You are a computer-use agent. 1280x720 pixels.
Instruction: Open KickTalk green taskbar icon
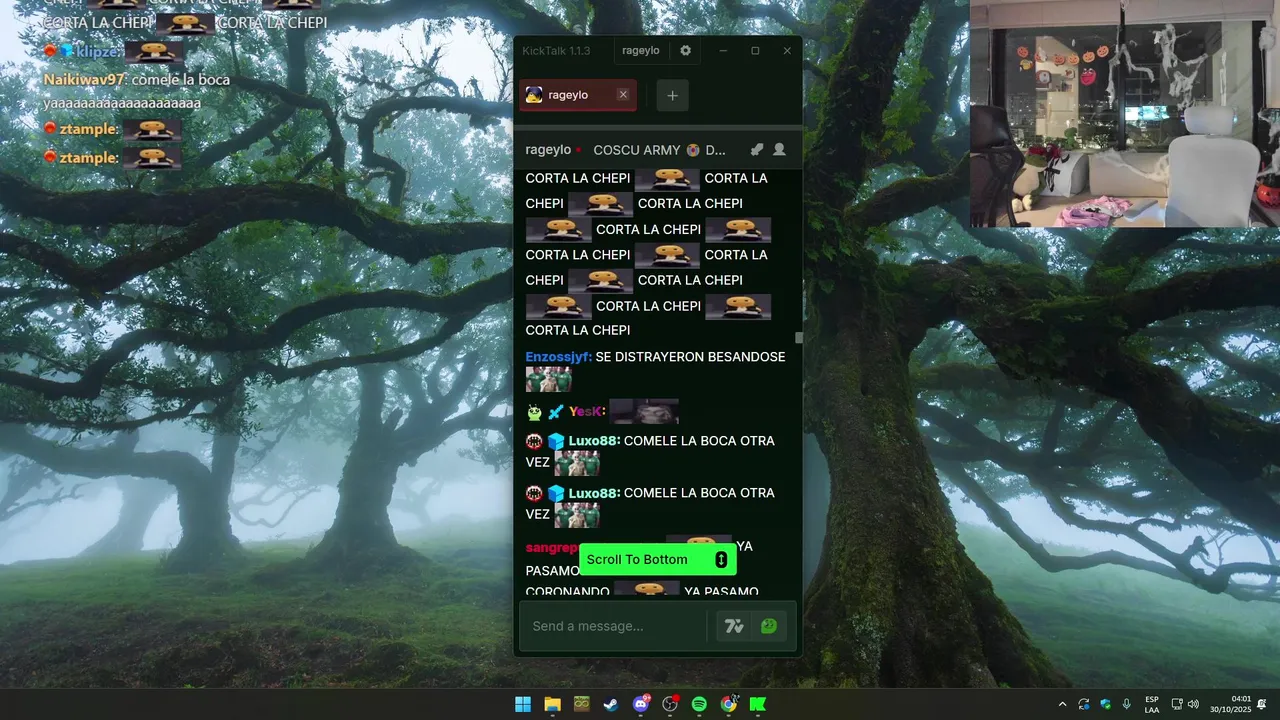point(758,704)
